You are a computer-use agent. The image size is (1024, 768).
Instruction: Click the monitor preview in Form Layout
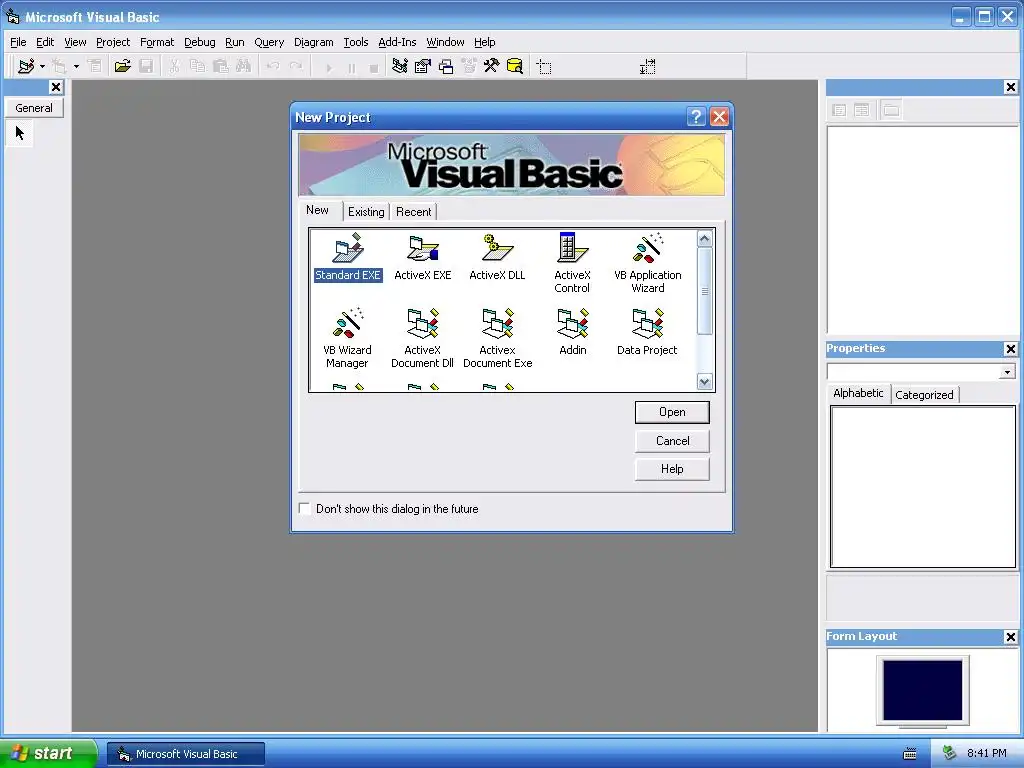coord(922,691)
